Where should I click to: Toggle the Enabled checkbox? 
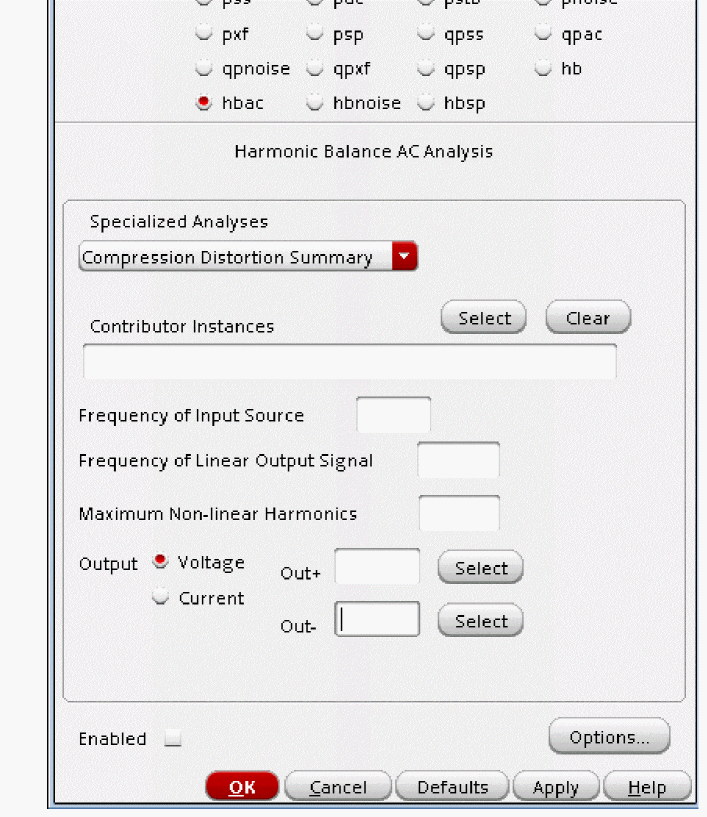point(173,738)
